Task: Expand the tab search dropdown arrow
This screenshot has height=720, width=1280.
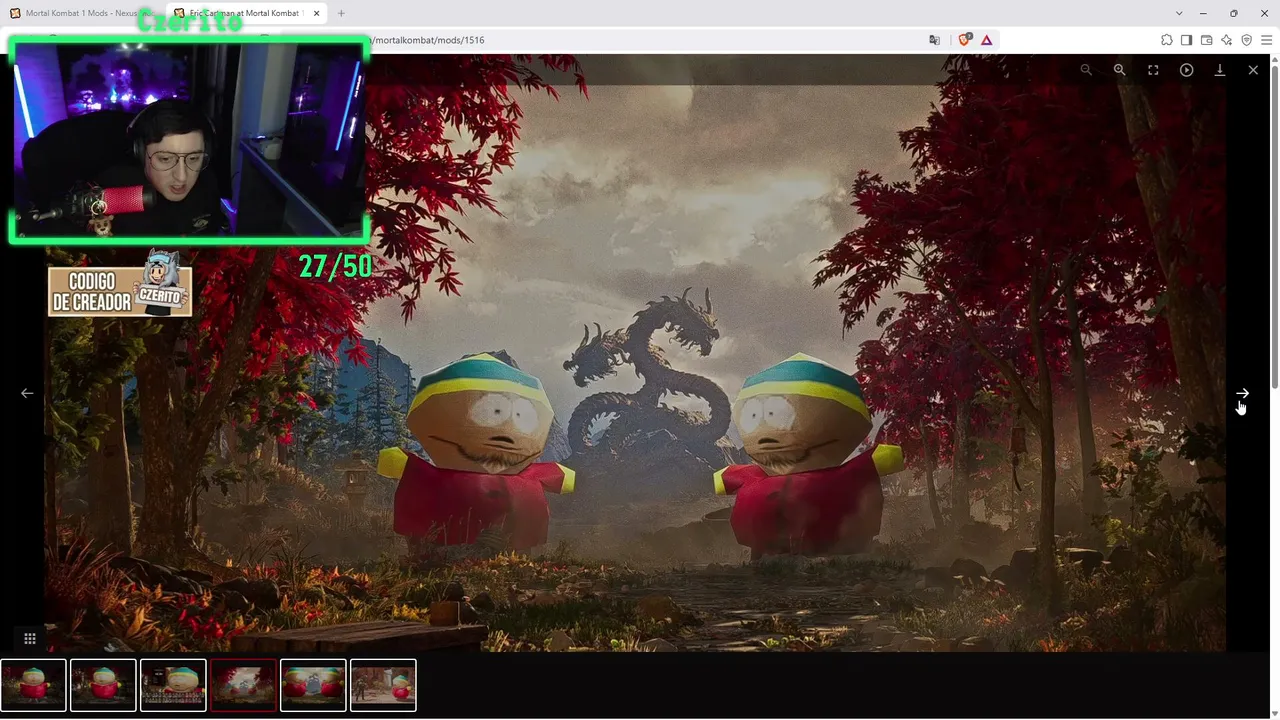Action: pyautogui.click(x=1179, y=13)
